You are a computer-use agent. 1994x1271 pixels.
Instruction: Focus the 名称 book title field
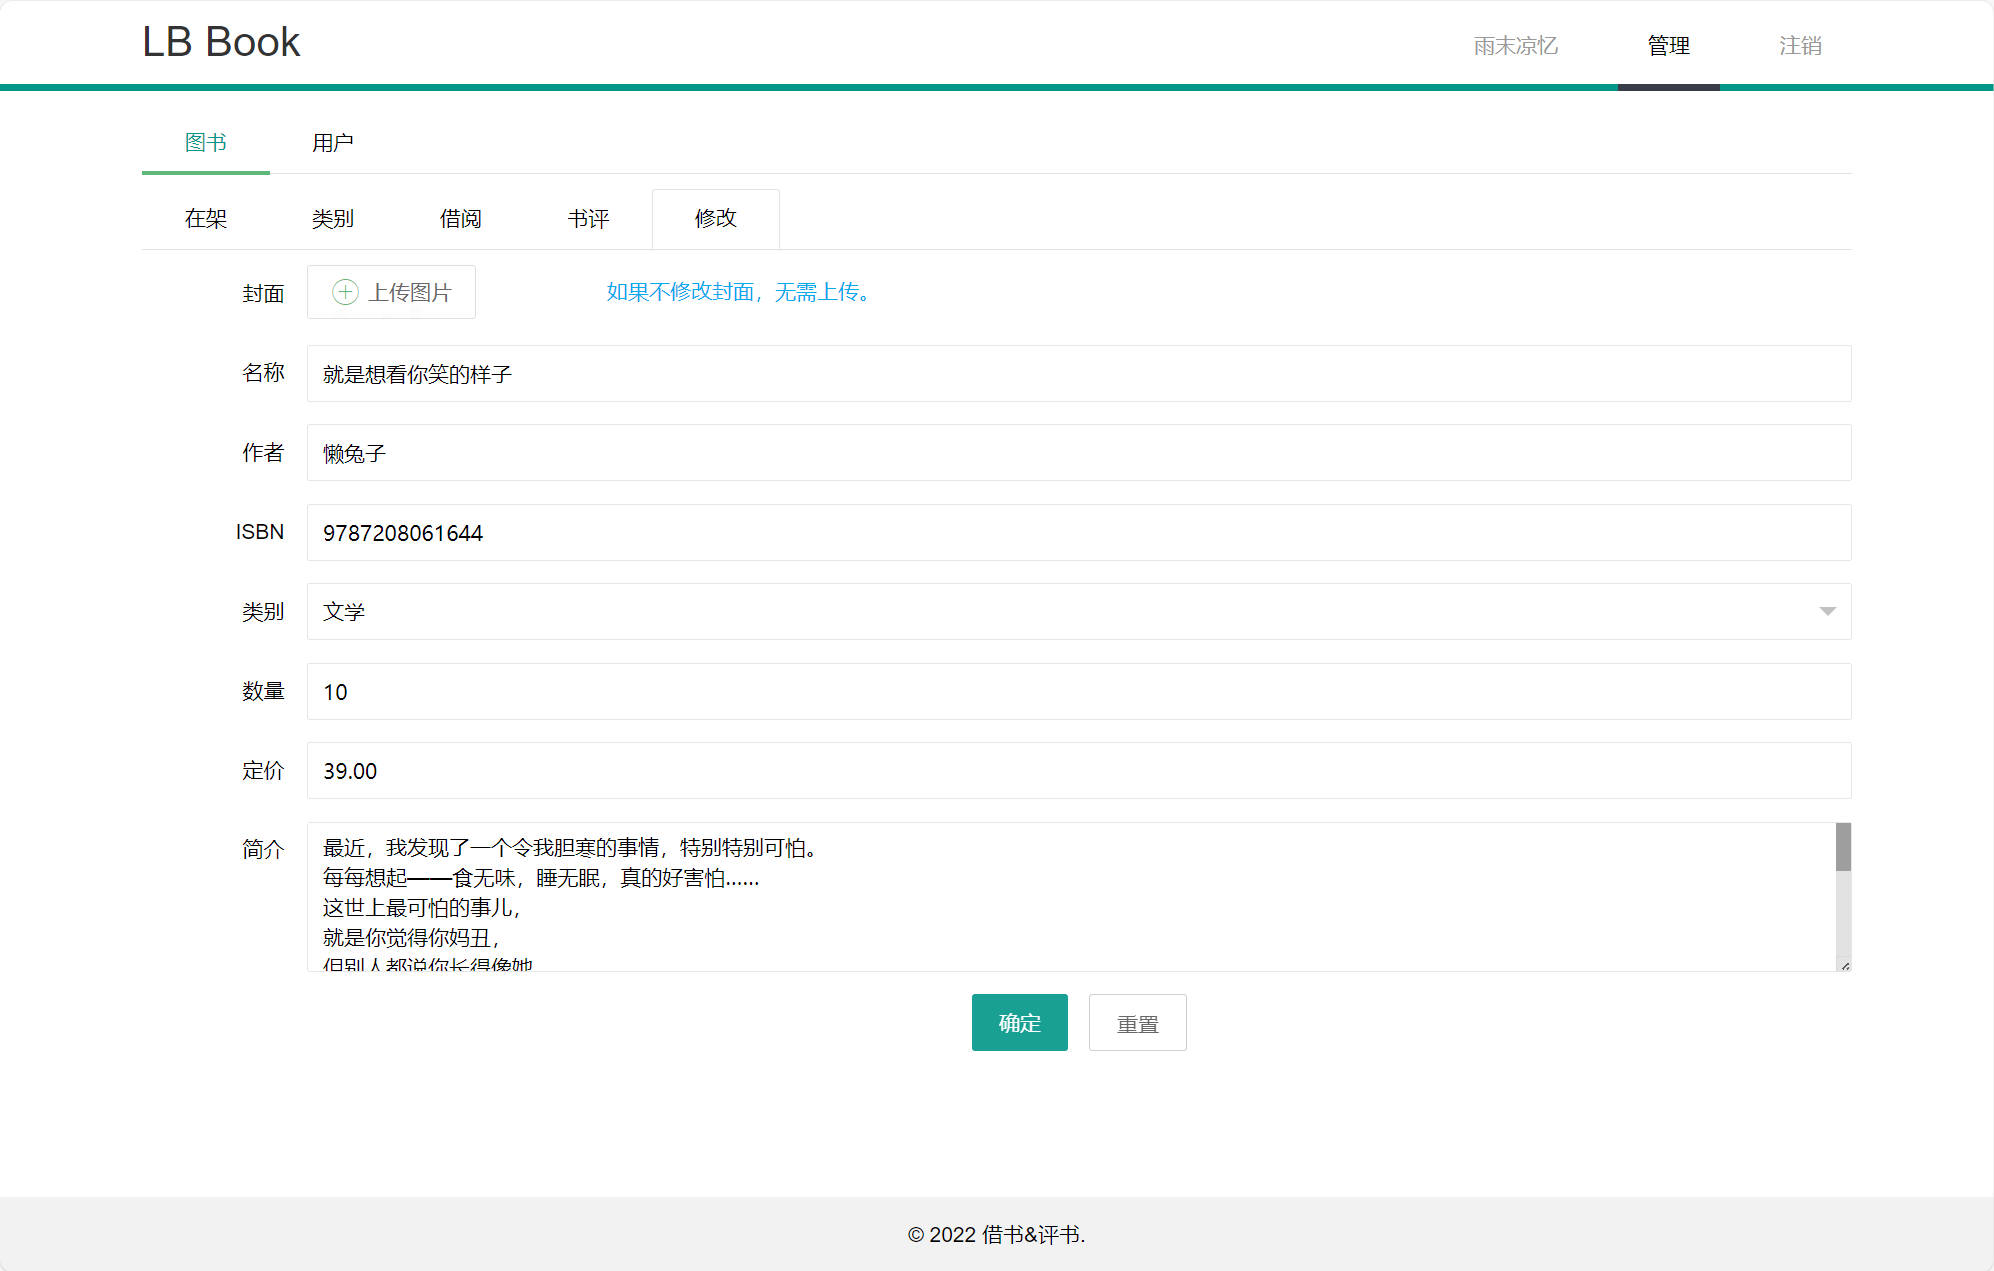tap(1078, 374)
